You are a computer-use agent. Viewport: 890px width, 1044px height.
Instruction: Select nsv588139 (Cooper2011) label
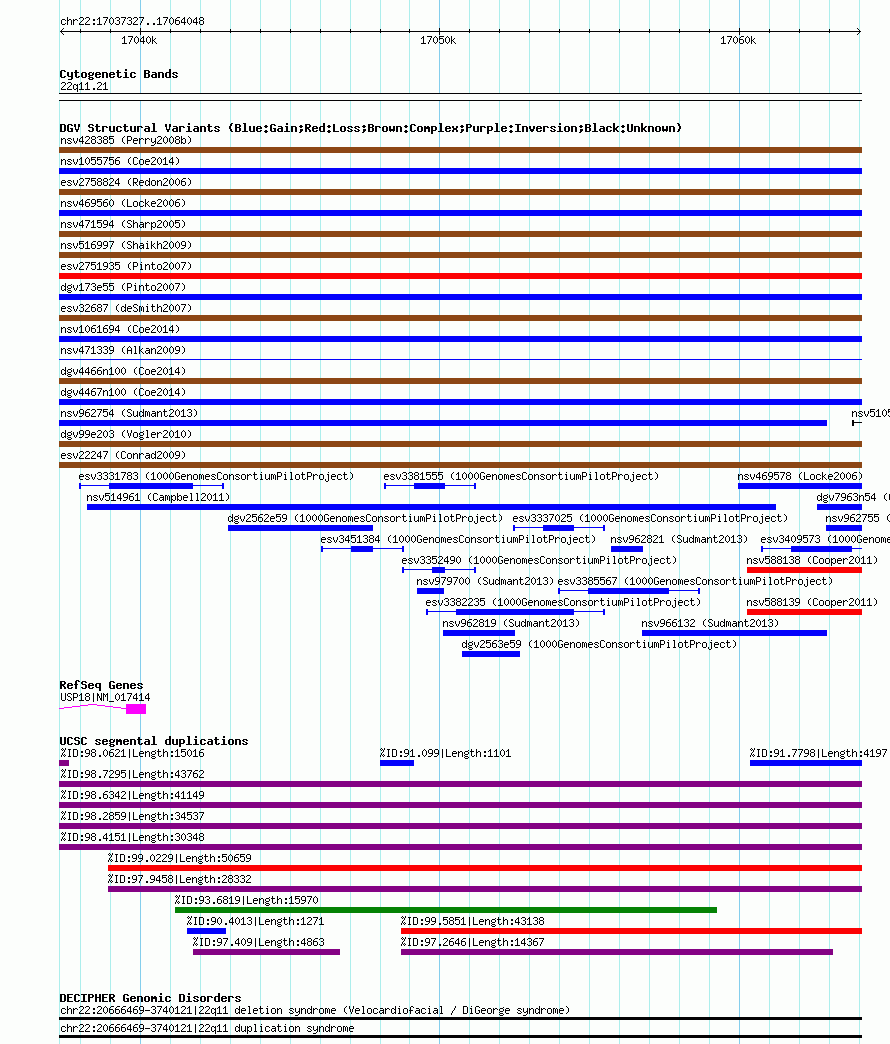[x=812, y=603]
